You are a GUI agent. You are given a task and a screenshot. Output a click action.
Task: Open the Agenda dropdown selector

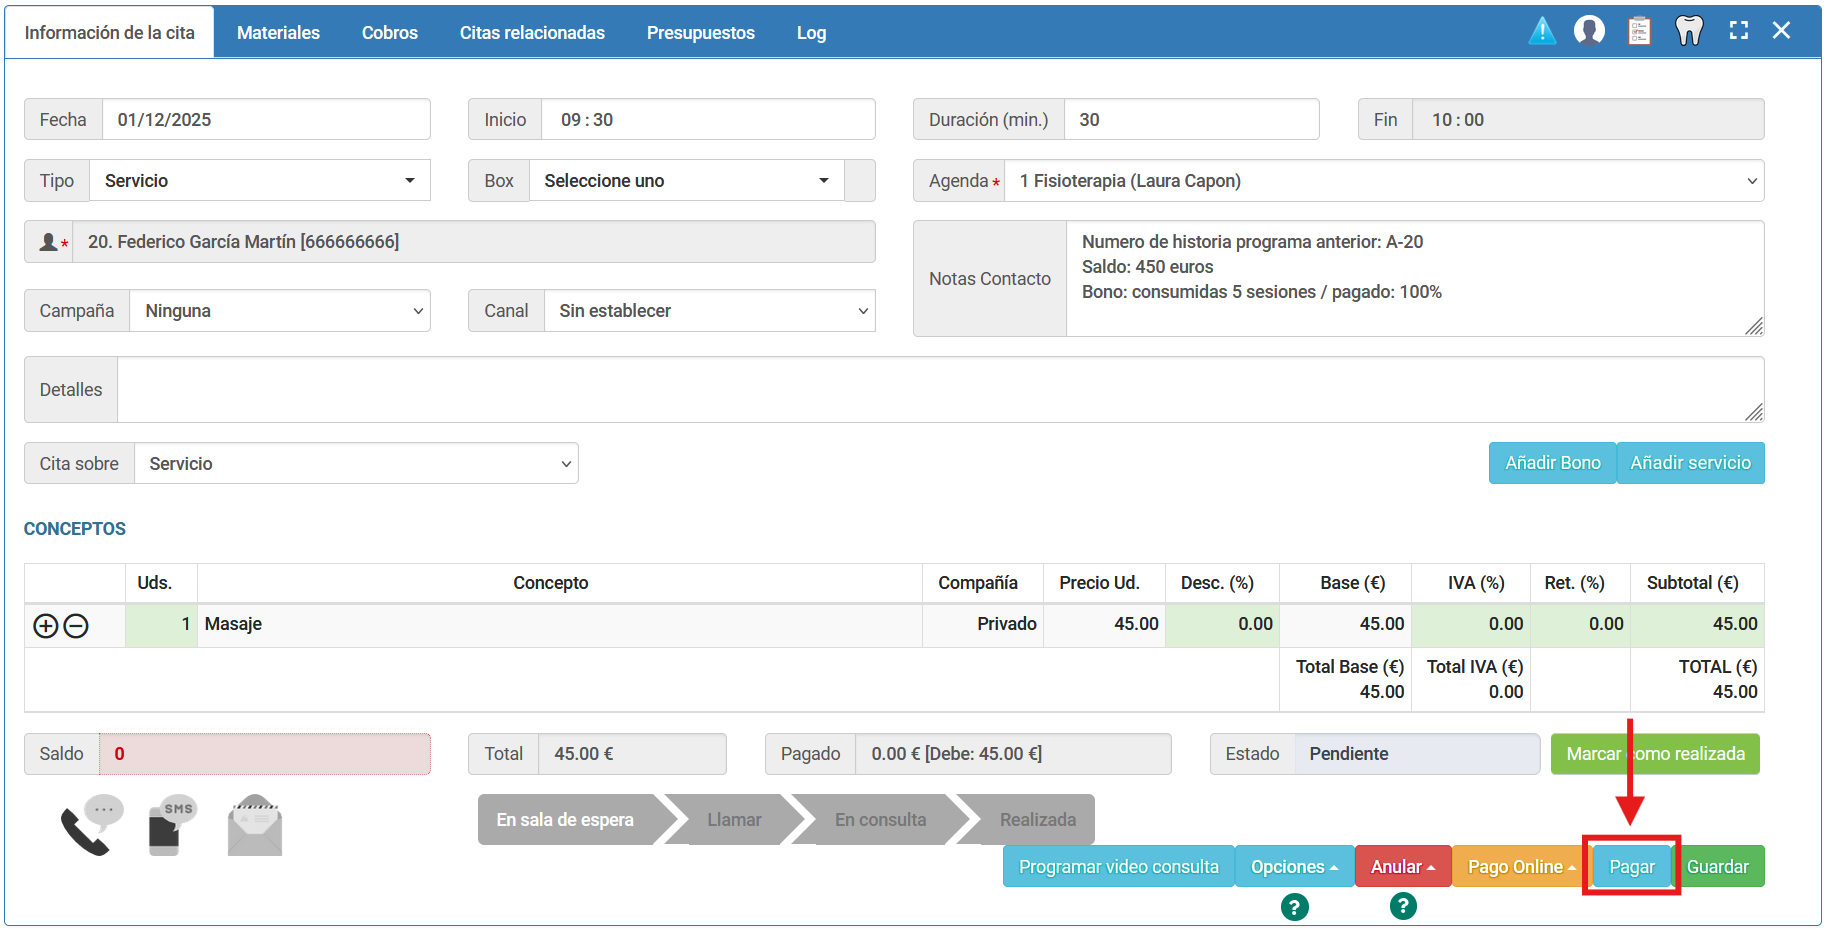pyautogui.click(x=1383, y=181)
